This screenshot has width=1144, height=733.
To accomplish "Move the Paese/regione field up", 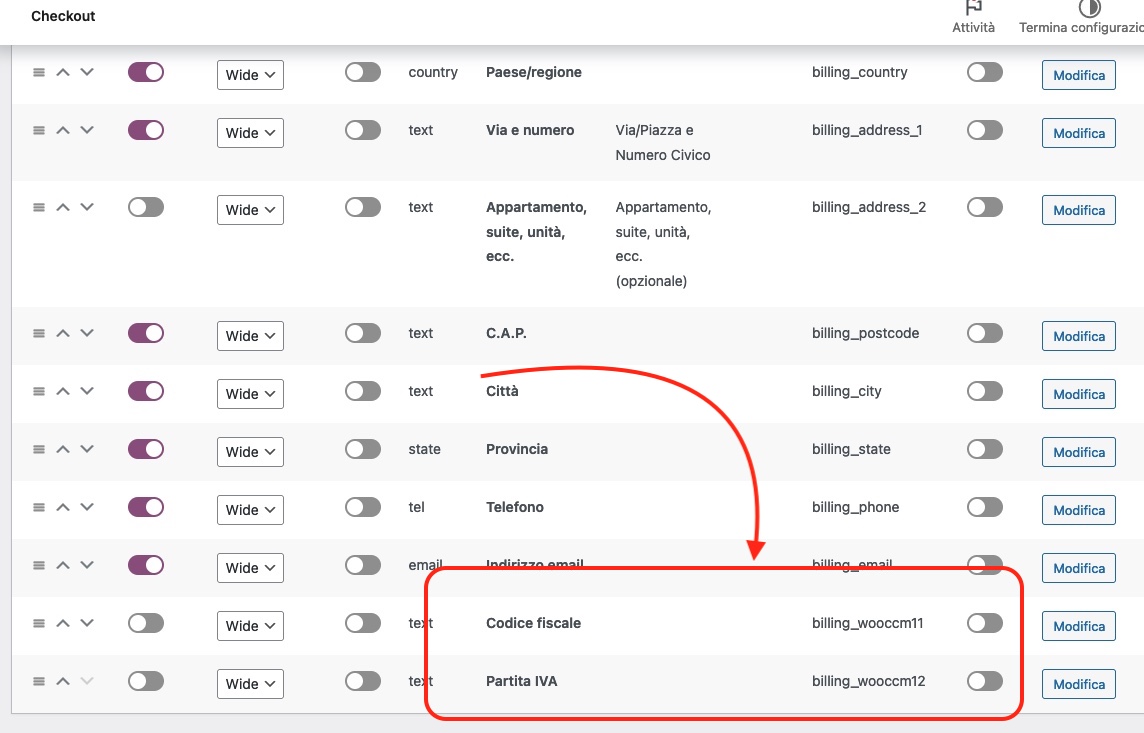I will (x=63, y=72).
